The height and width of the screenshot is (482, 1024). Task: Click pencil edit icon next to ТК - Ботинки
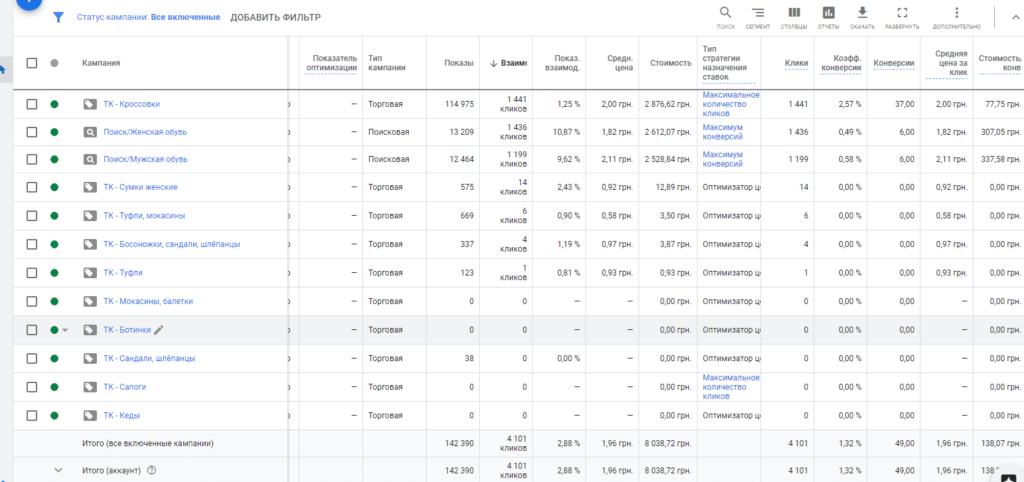[x=158, y=330]
